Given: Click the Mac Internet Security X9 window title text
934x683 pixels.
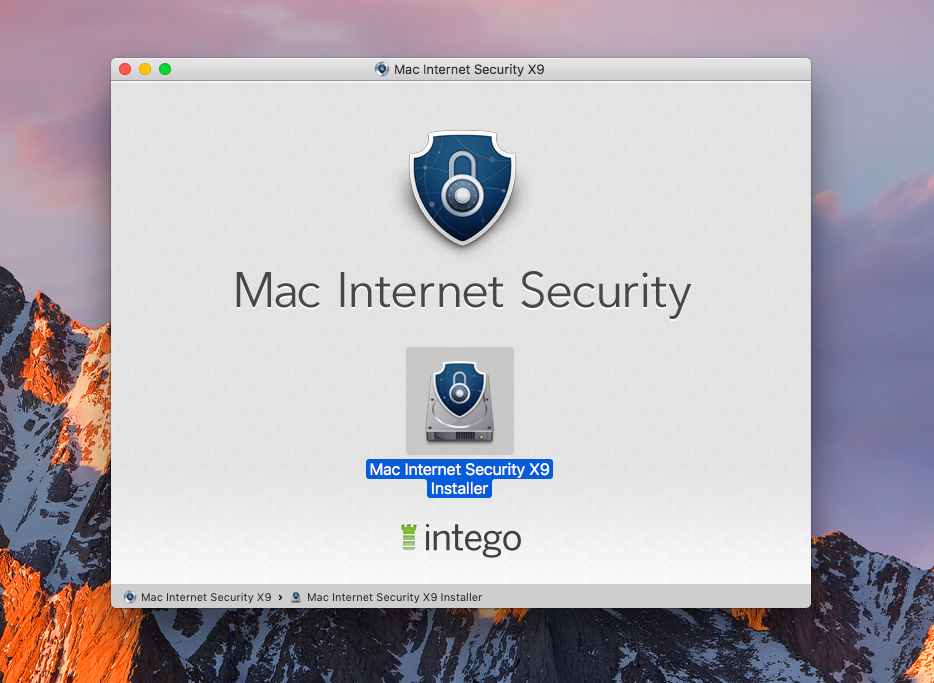Looking at the screenshot, I should 469,69.
